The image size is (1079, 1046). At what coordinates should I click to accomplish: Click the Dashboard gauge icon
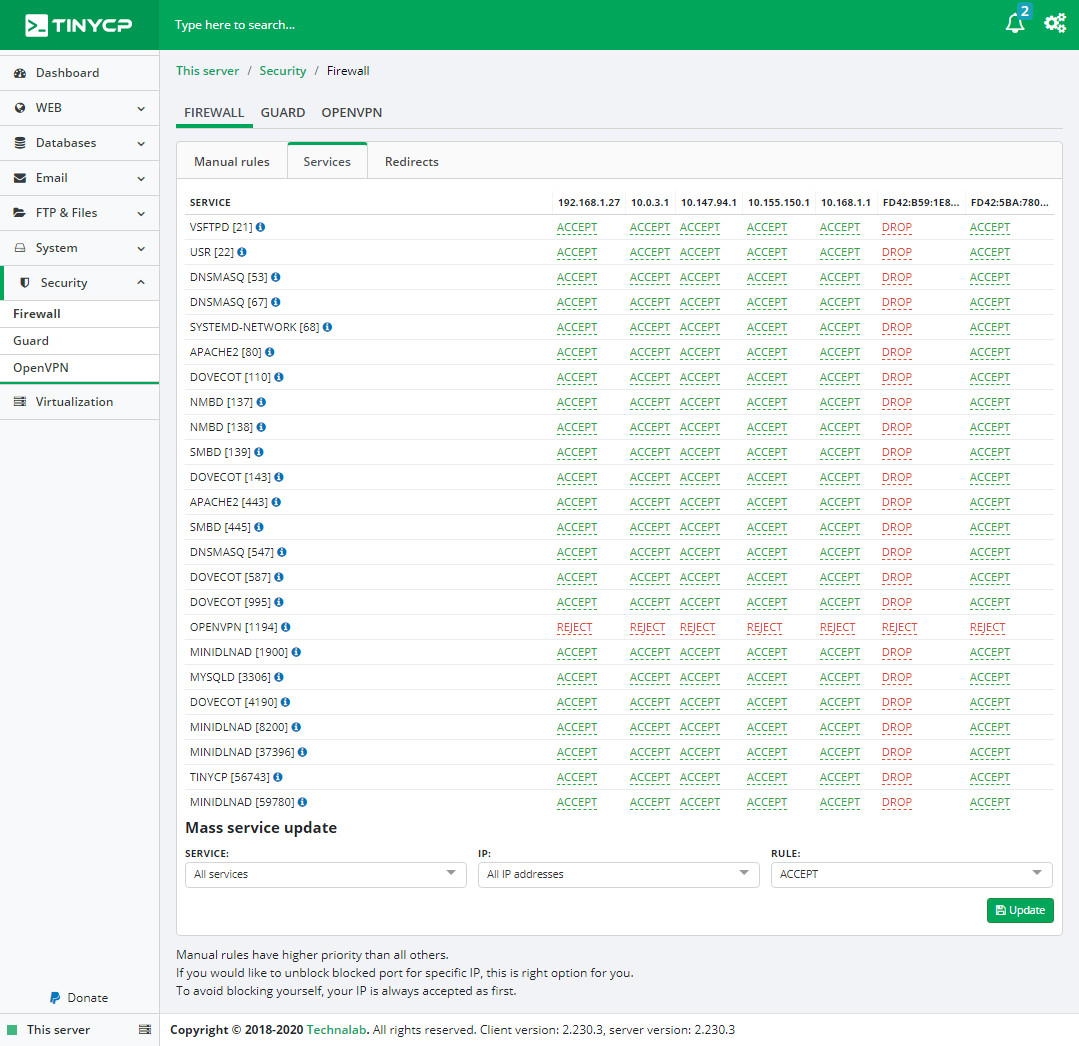[x=20, y=73]
